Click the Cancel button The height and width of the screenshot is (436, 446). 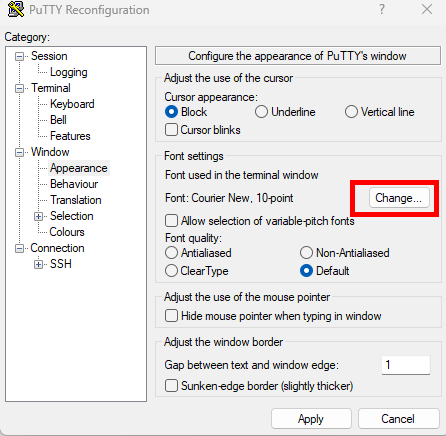coord(398,419)
